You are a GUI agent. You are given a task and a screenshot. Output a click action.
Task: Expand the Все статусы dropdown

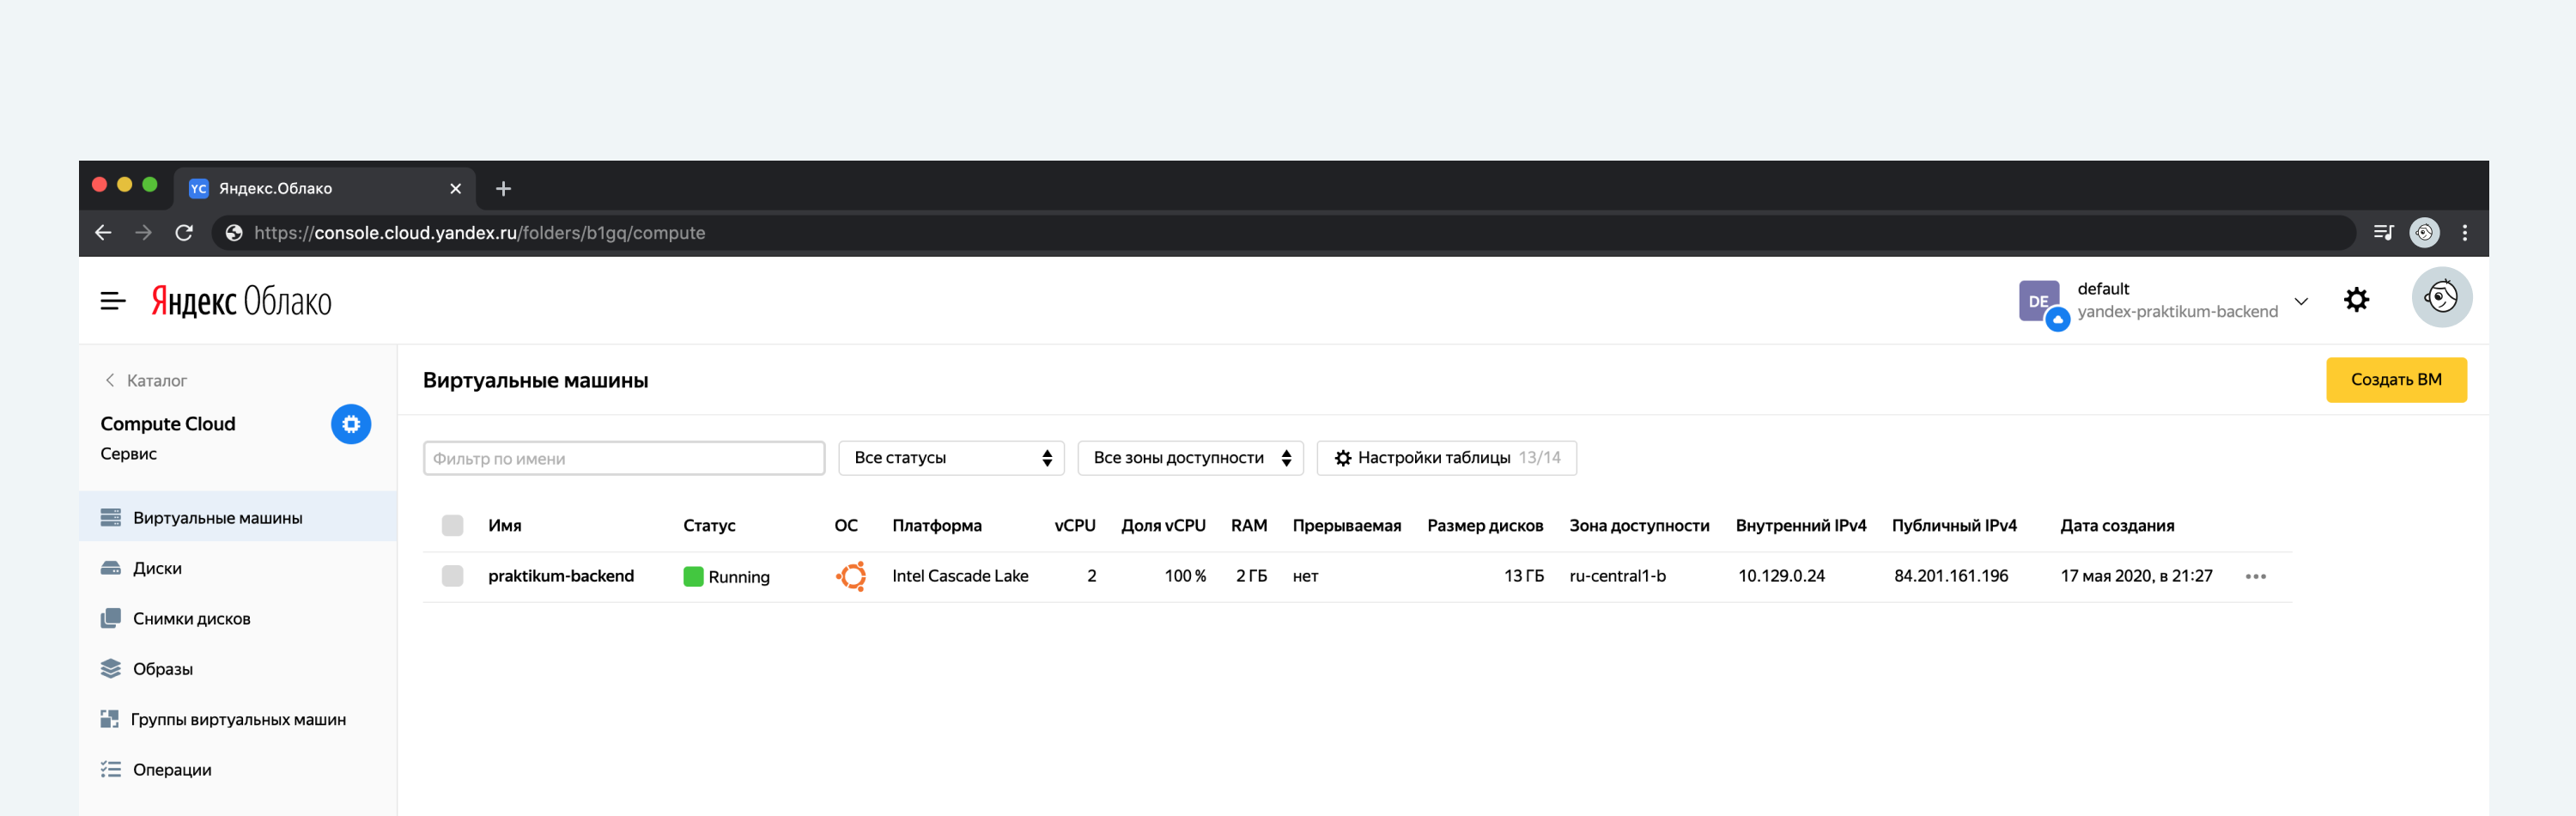951,458
